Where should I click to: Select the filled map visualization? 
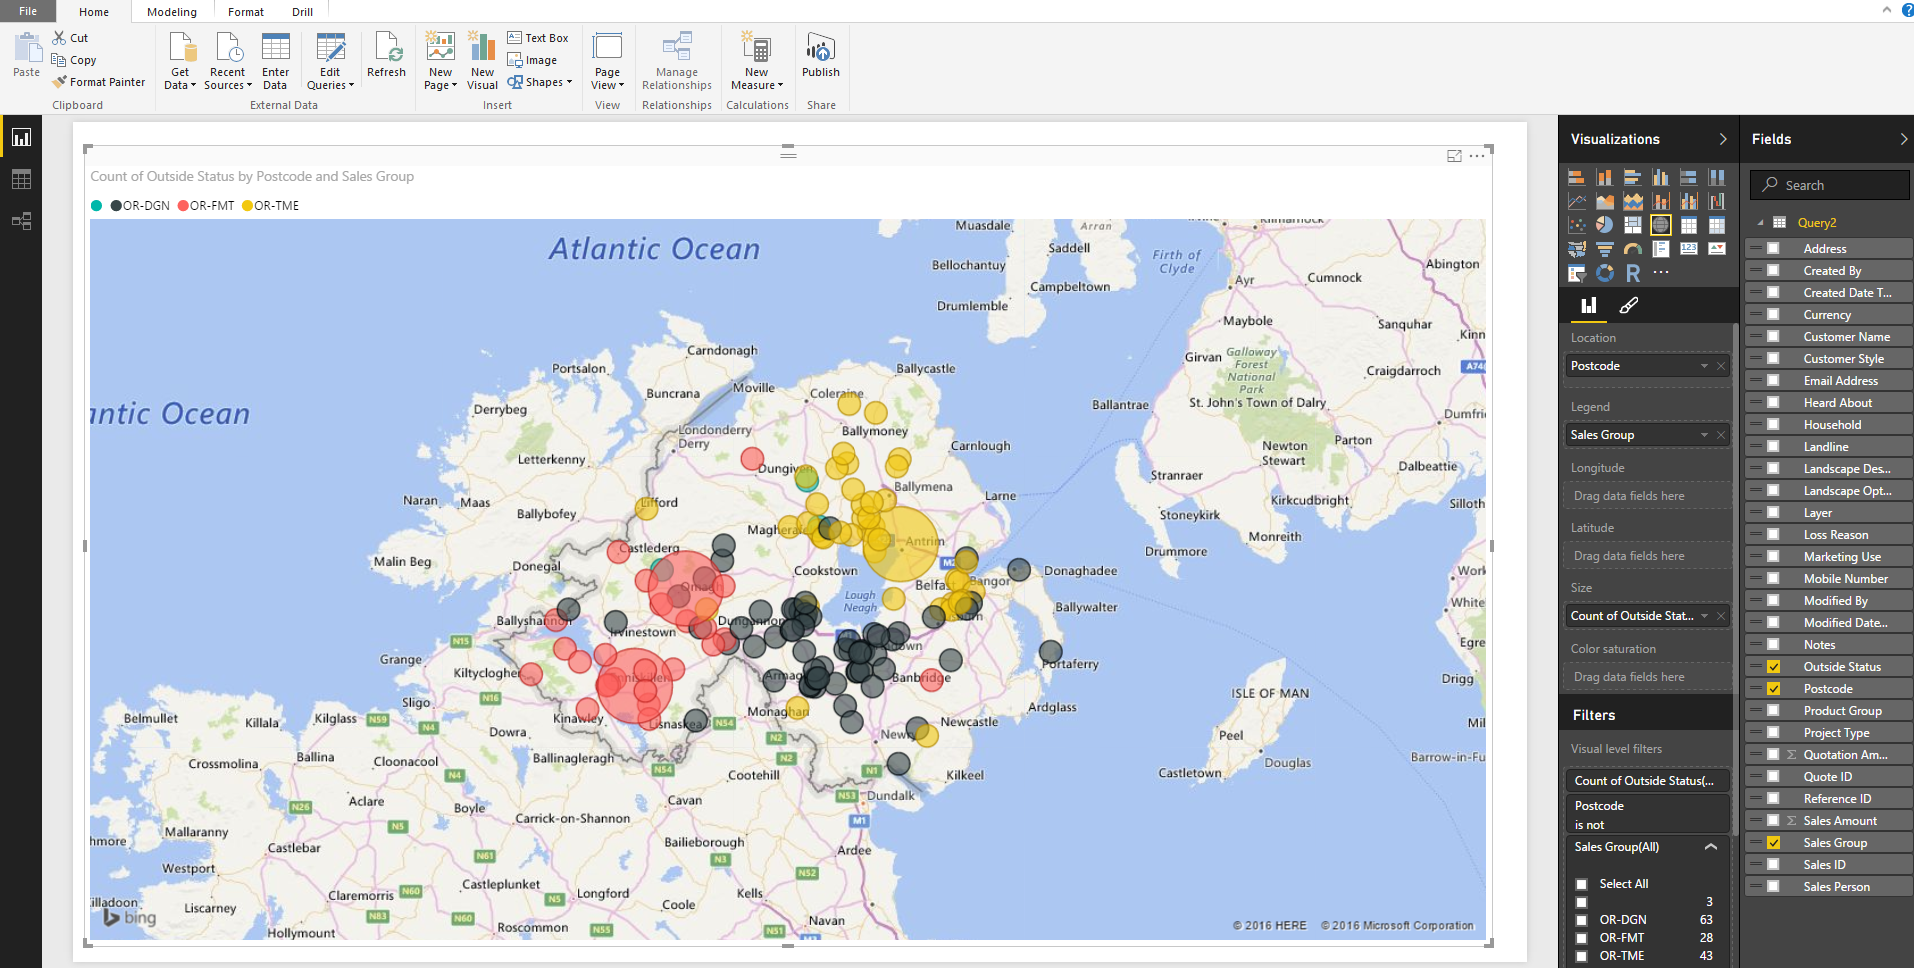pos(1577,249)
